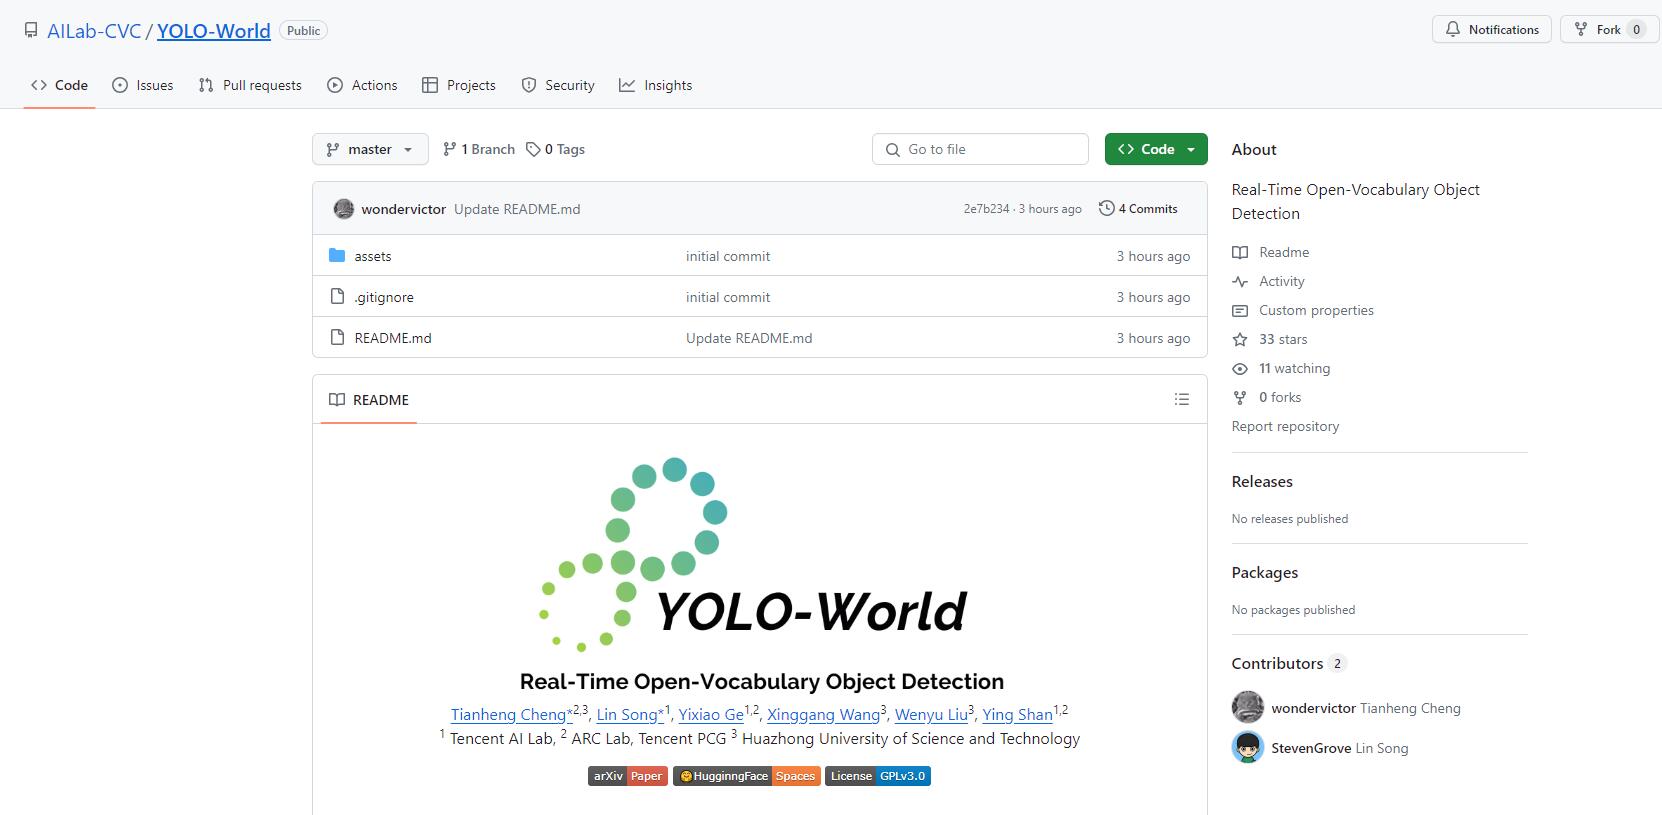1662x815 pixels.
Task: Open .gitignore row initial commit message
Action: tap(728, 297)
